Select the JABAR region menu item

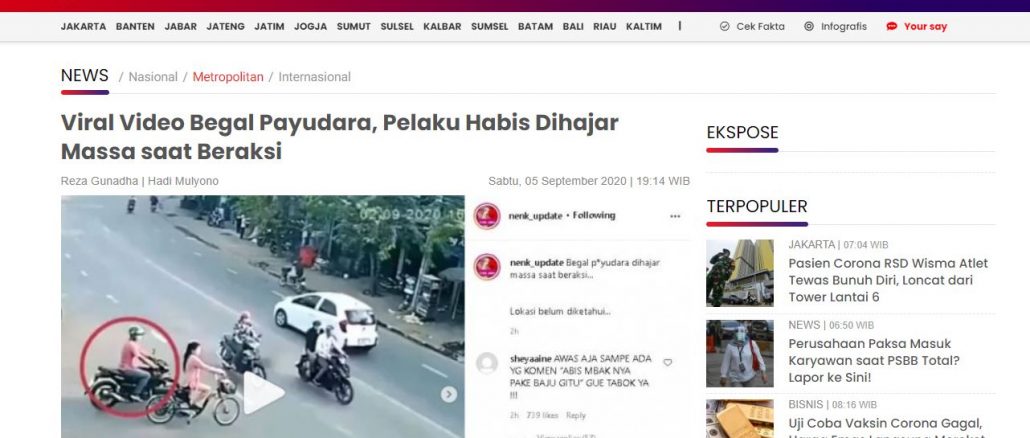pyautogui.click(x=181, y=27)
